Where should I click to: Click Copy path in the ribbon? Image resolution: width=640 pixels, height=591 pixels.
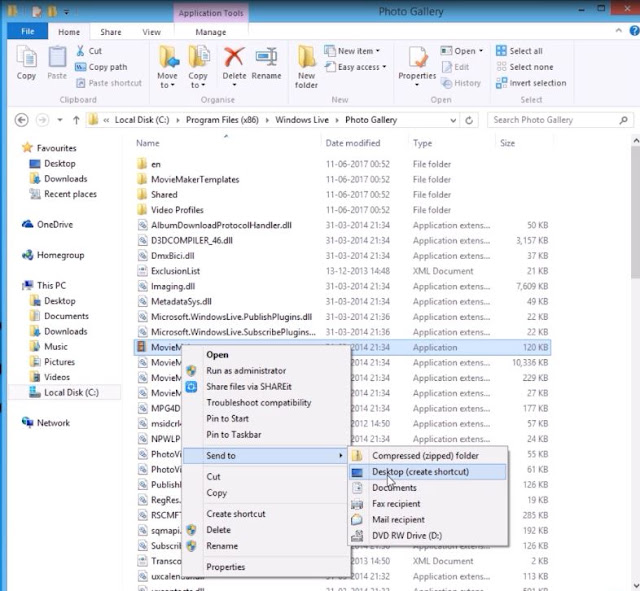coord(101,67)
